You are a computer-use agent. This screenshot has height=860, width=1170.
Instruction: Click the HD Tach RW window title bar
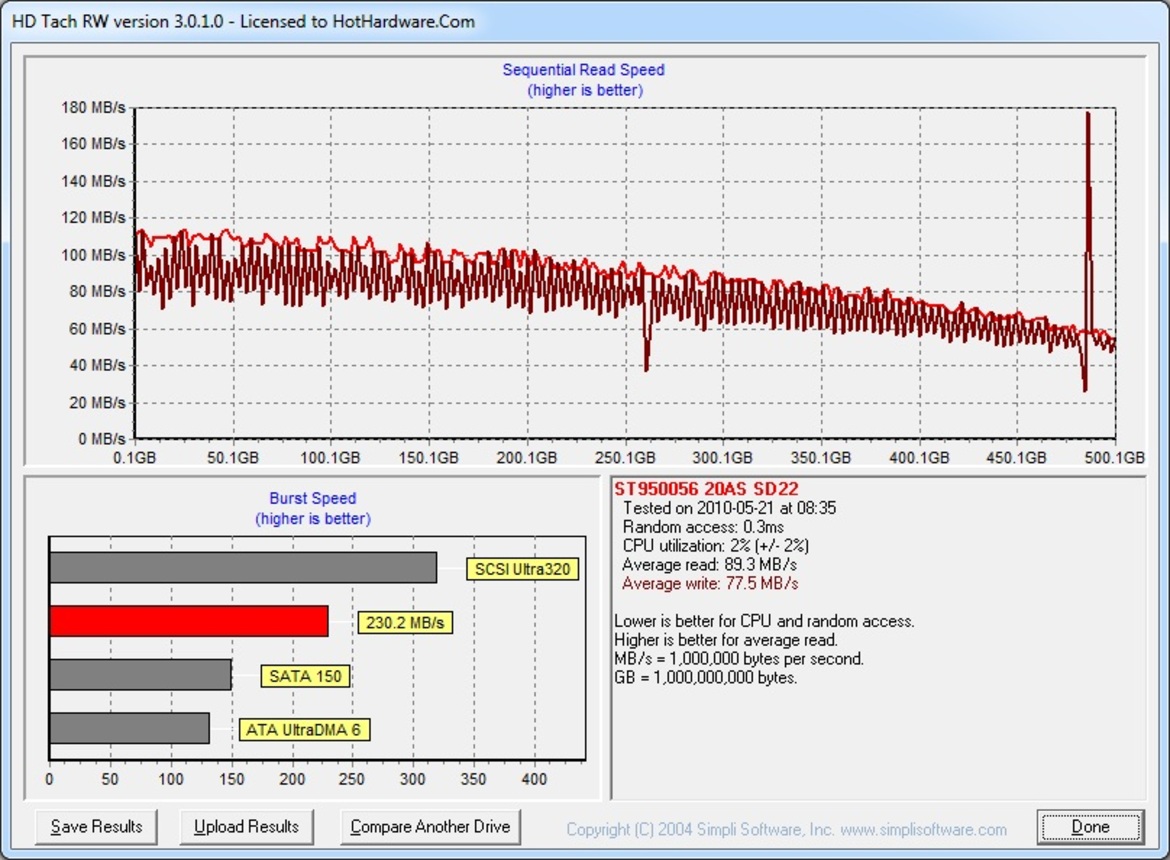click(585, 21)
